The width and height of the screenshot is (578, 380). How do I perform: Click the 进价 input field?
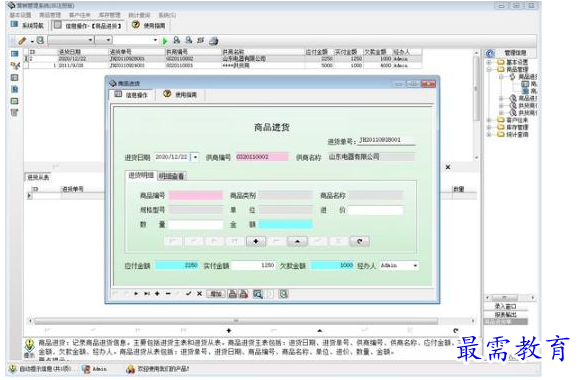point(375,210)
